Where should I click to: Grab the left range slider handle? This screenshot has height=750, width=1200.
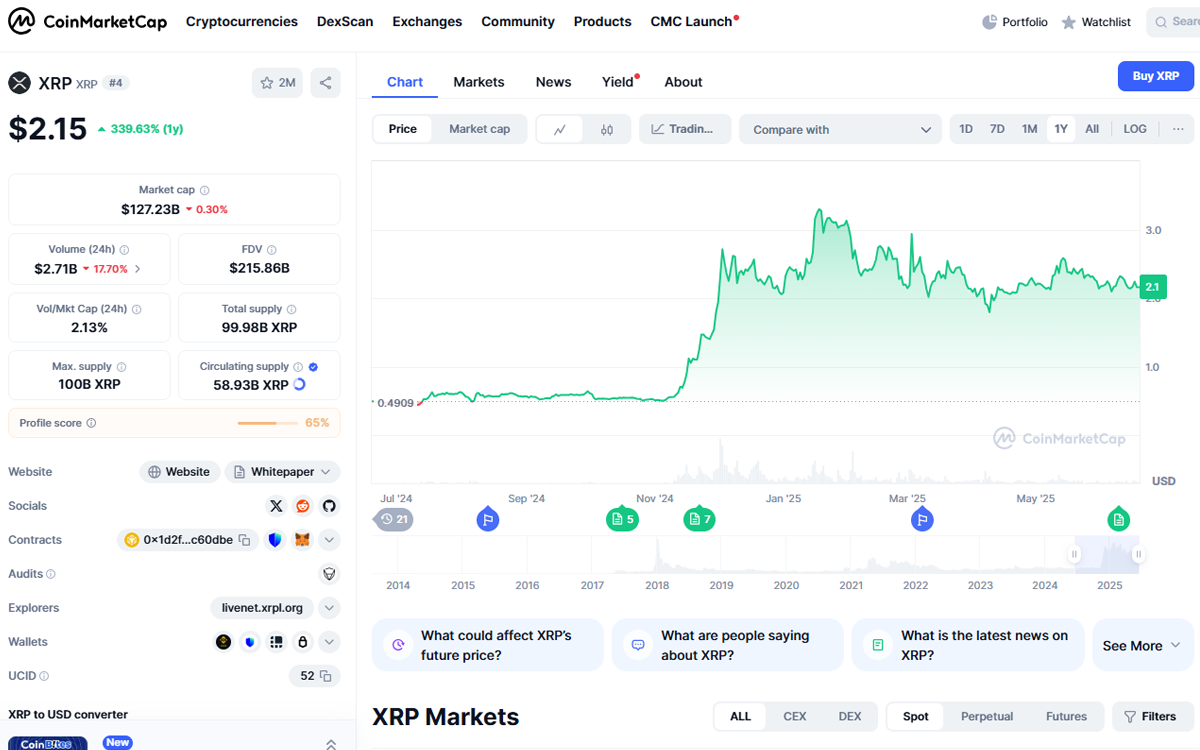coord(1076,554)
